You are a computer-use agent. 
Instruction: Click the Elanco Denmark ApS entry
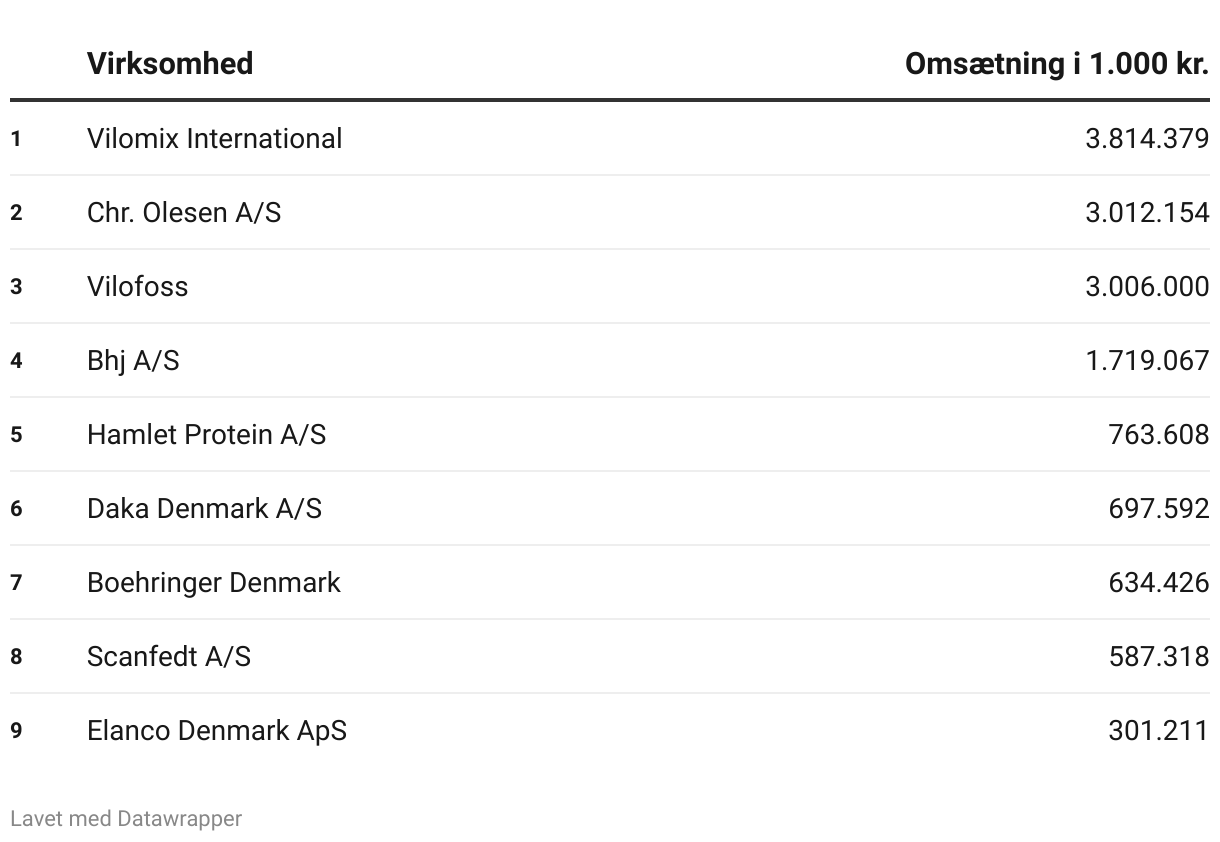tap(216, 730)
